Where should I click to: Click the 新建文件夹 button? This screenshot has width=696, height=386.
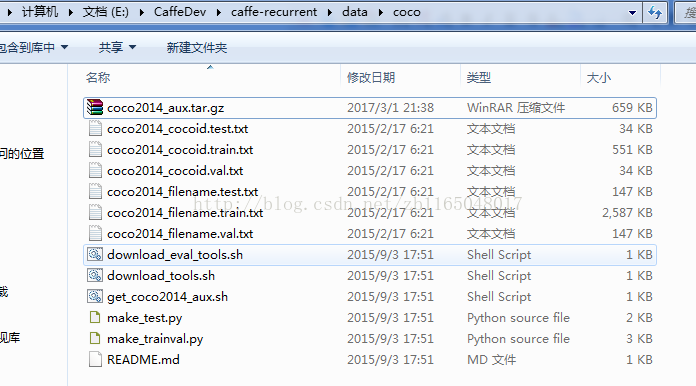coord(197,47)
